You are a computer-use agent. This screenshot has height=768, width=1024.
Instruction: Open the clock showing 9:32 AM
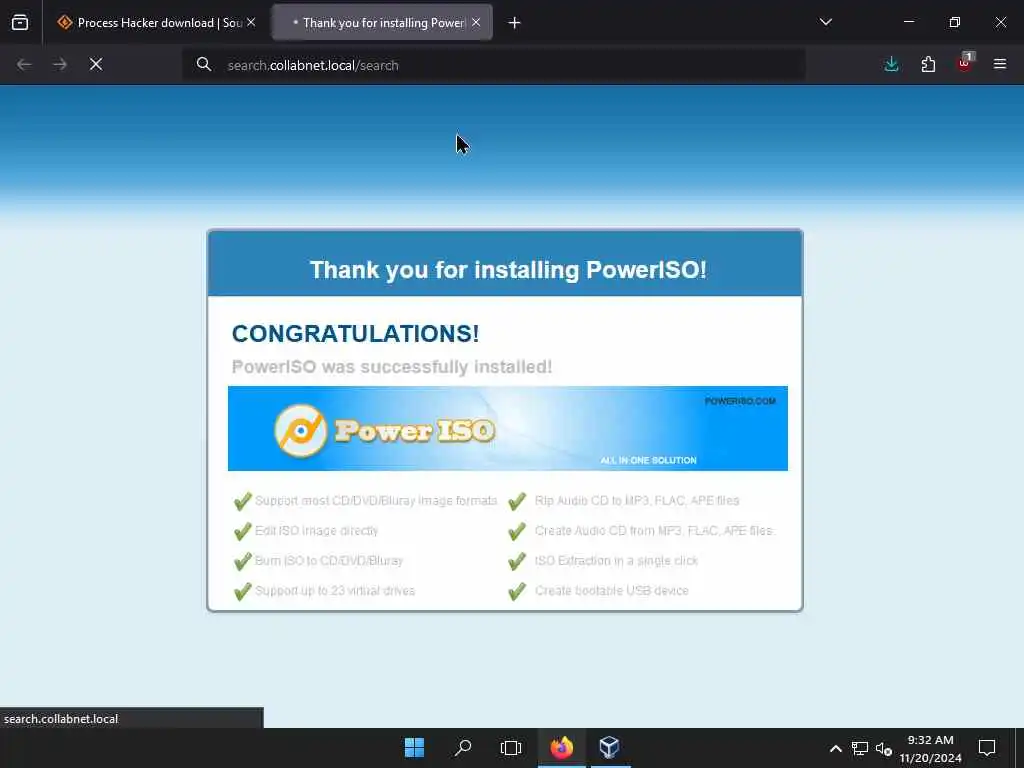click(931, 748)
